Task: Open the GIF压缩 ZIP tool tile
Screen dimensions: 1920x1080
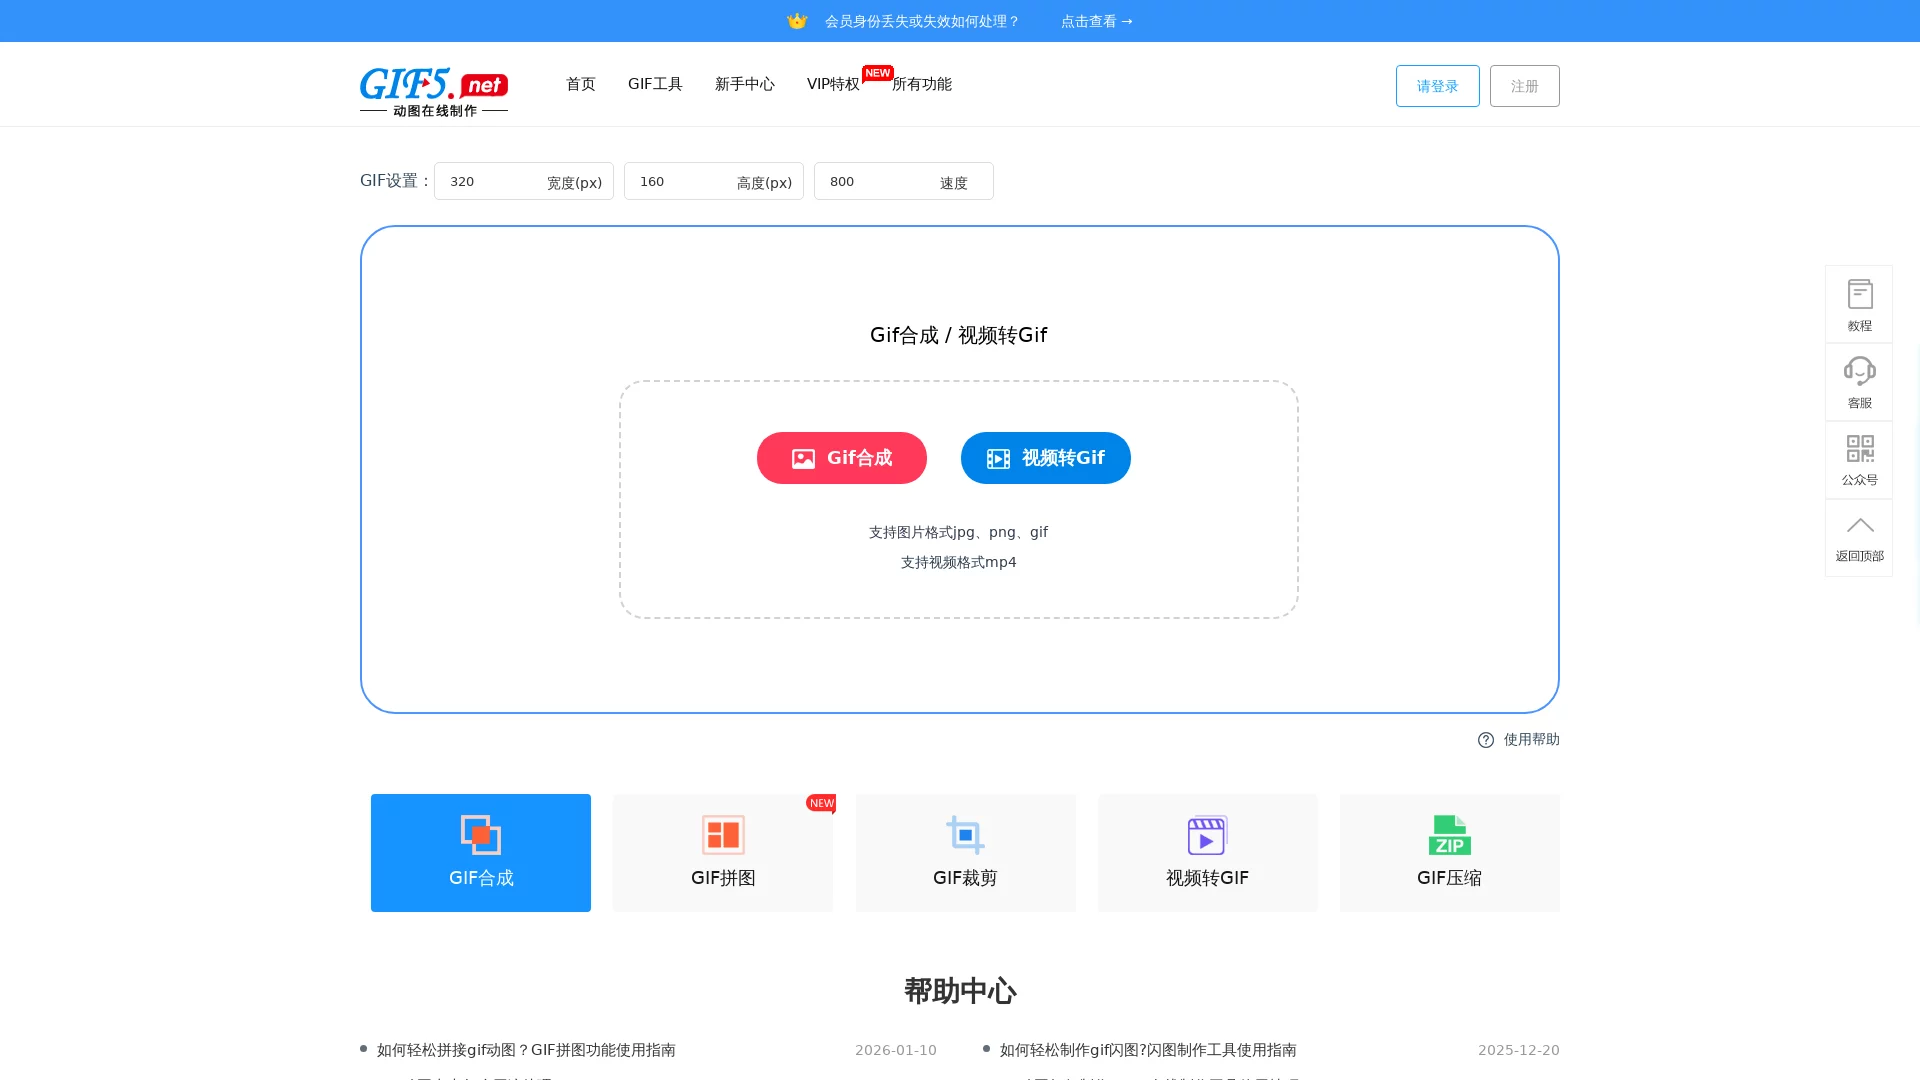Action: (x=1449, y=852)
